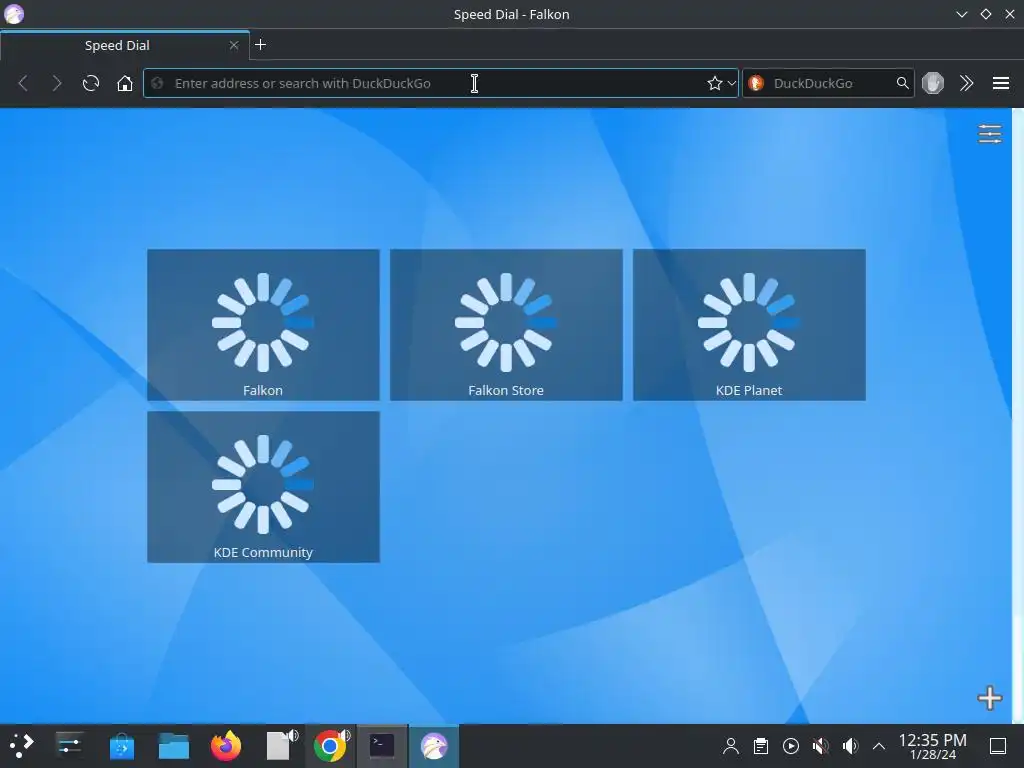This screenshot has width=1024, height=768.
Task: Open the clipboard tray icon
Action: (x=760, y=746)
